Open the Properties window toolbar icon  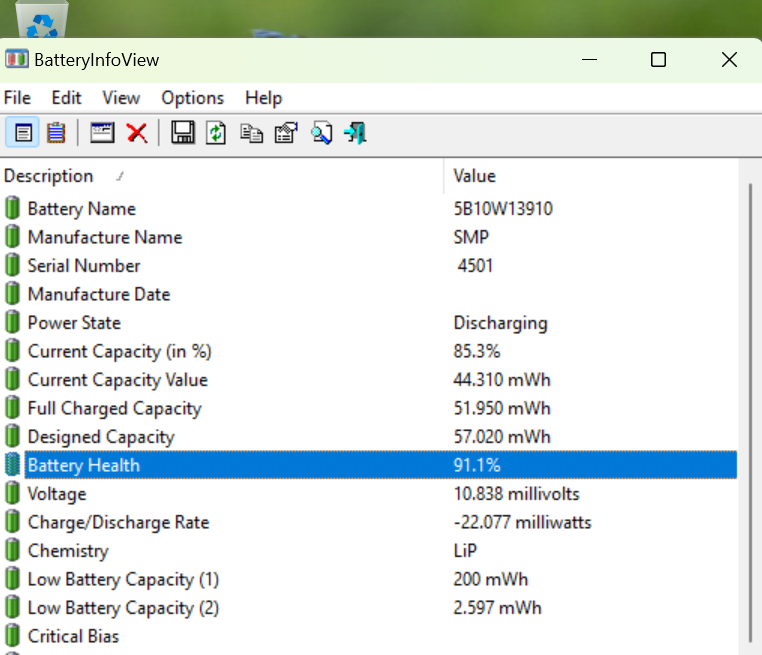[x=102, y=133]
